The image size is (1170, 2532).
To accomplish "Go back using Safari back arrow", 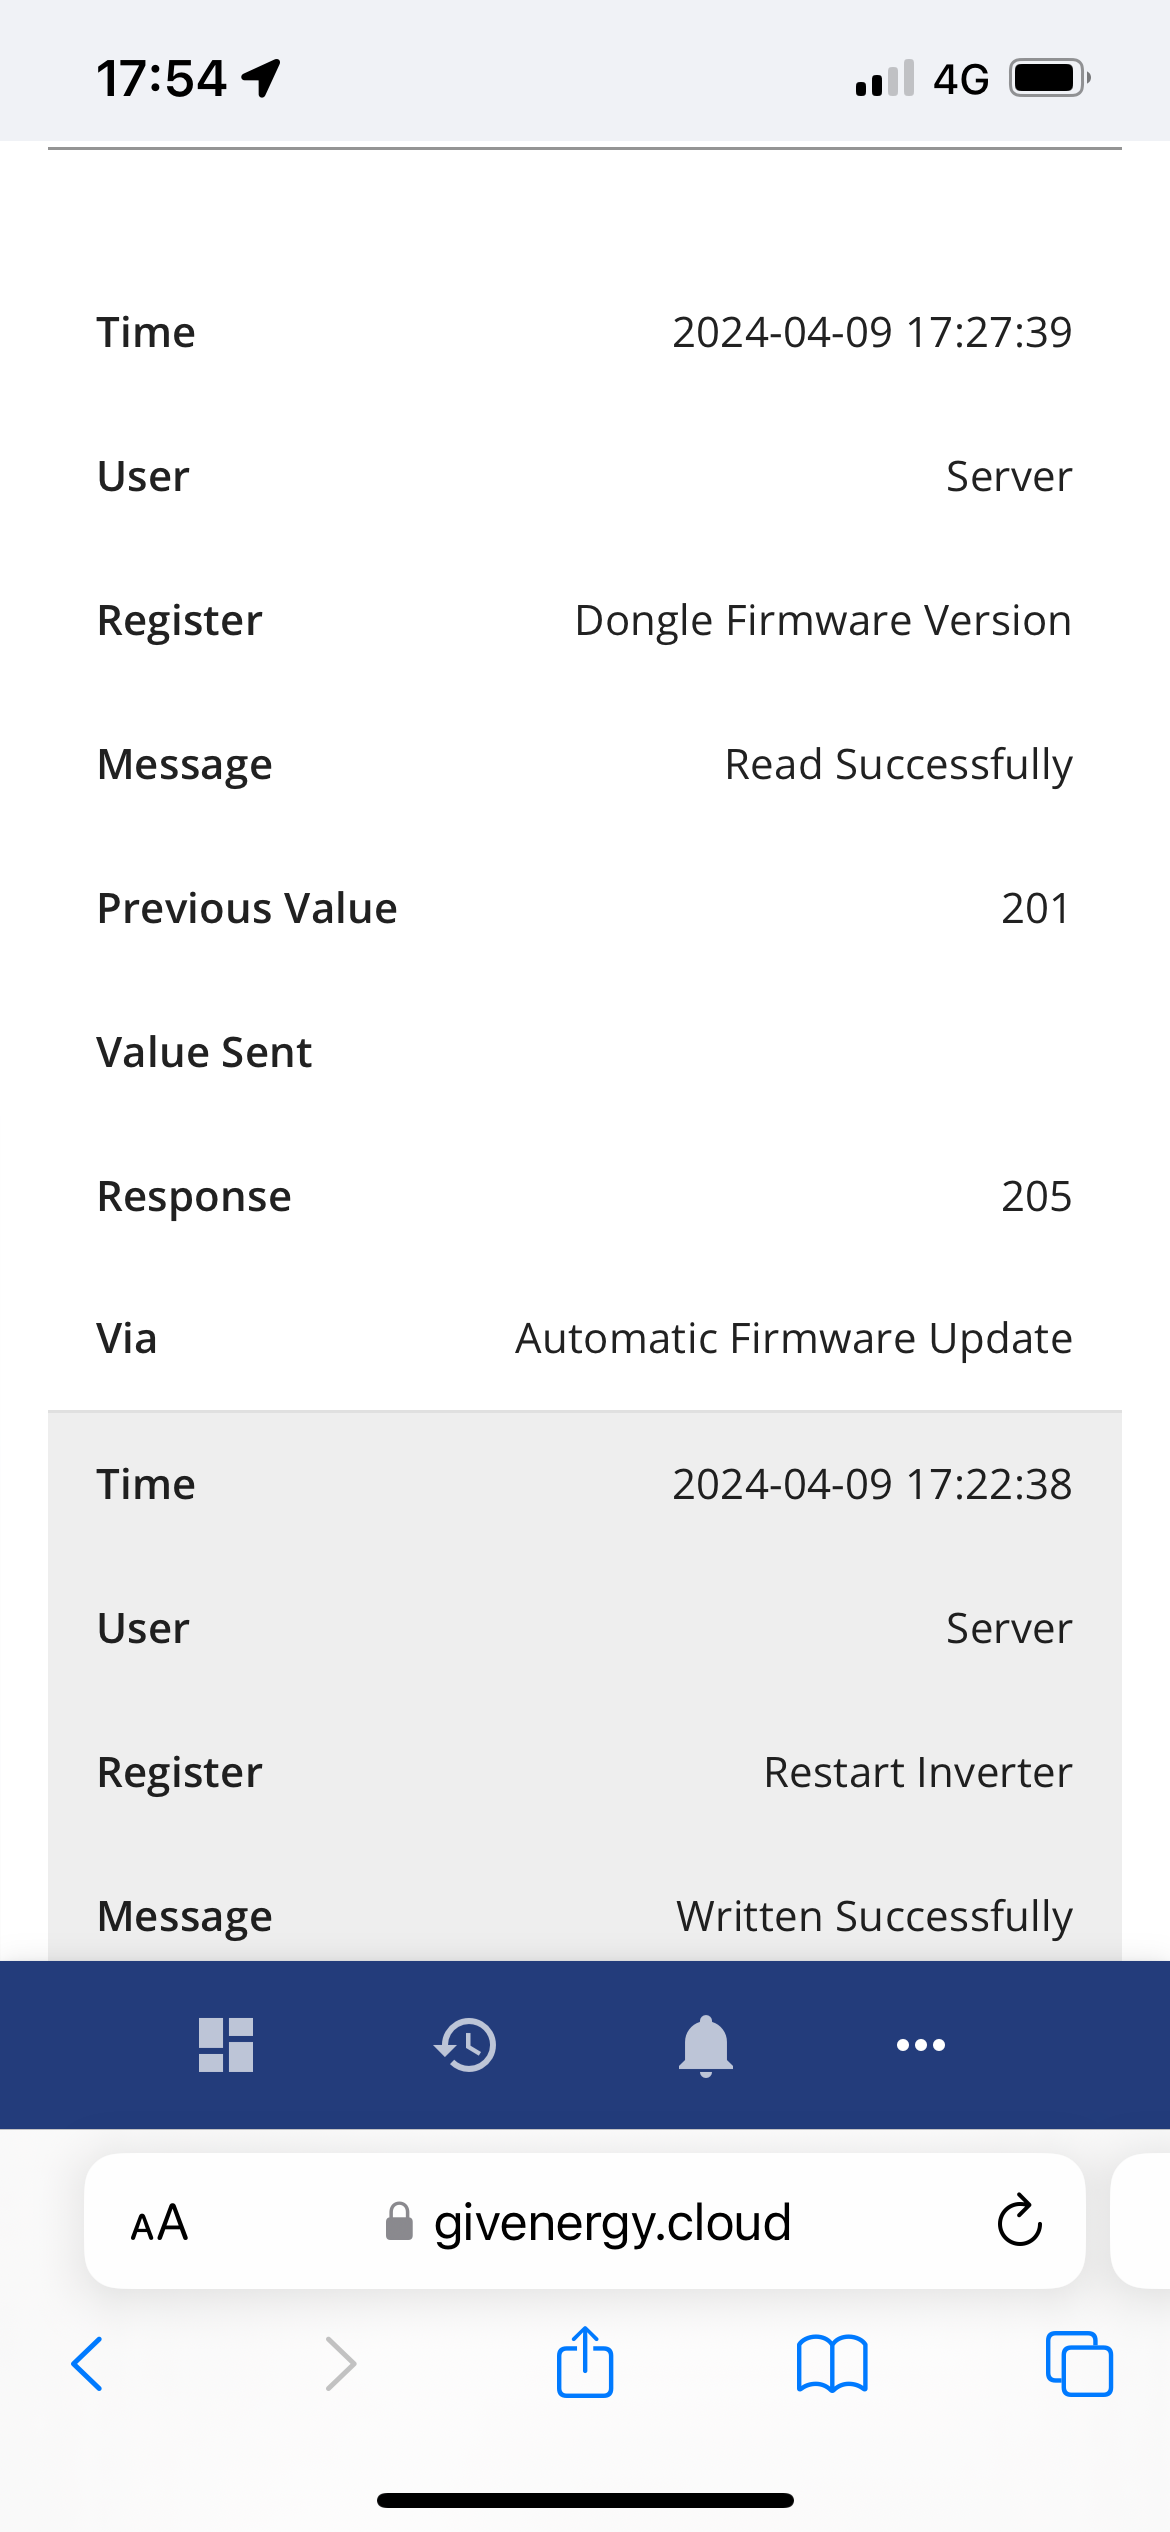I will pyautogui.click(x=87, y=2364).
